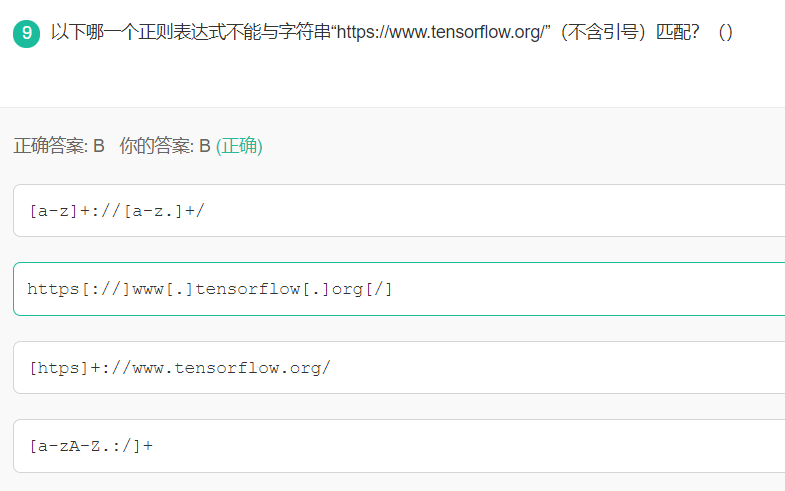
Task: Click the 正确答案: B label
Action: click(x=59, y=146)
